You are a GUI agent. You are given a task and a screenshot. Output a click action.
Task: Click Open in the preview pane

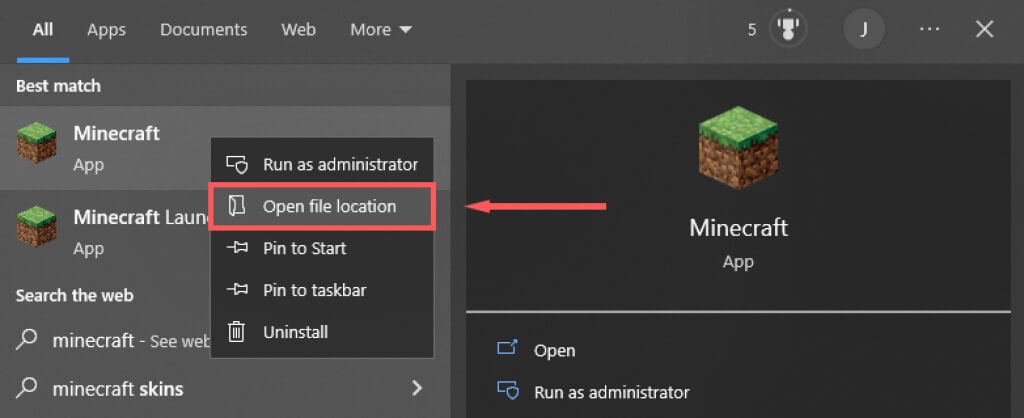pyautogui.click(x=554, y=351)
